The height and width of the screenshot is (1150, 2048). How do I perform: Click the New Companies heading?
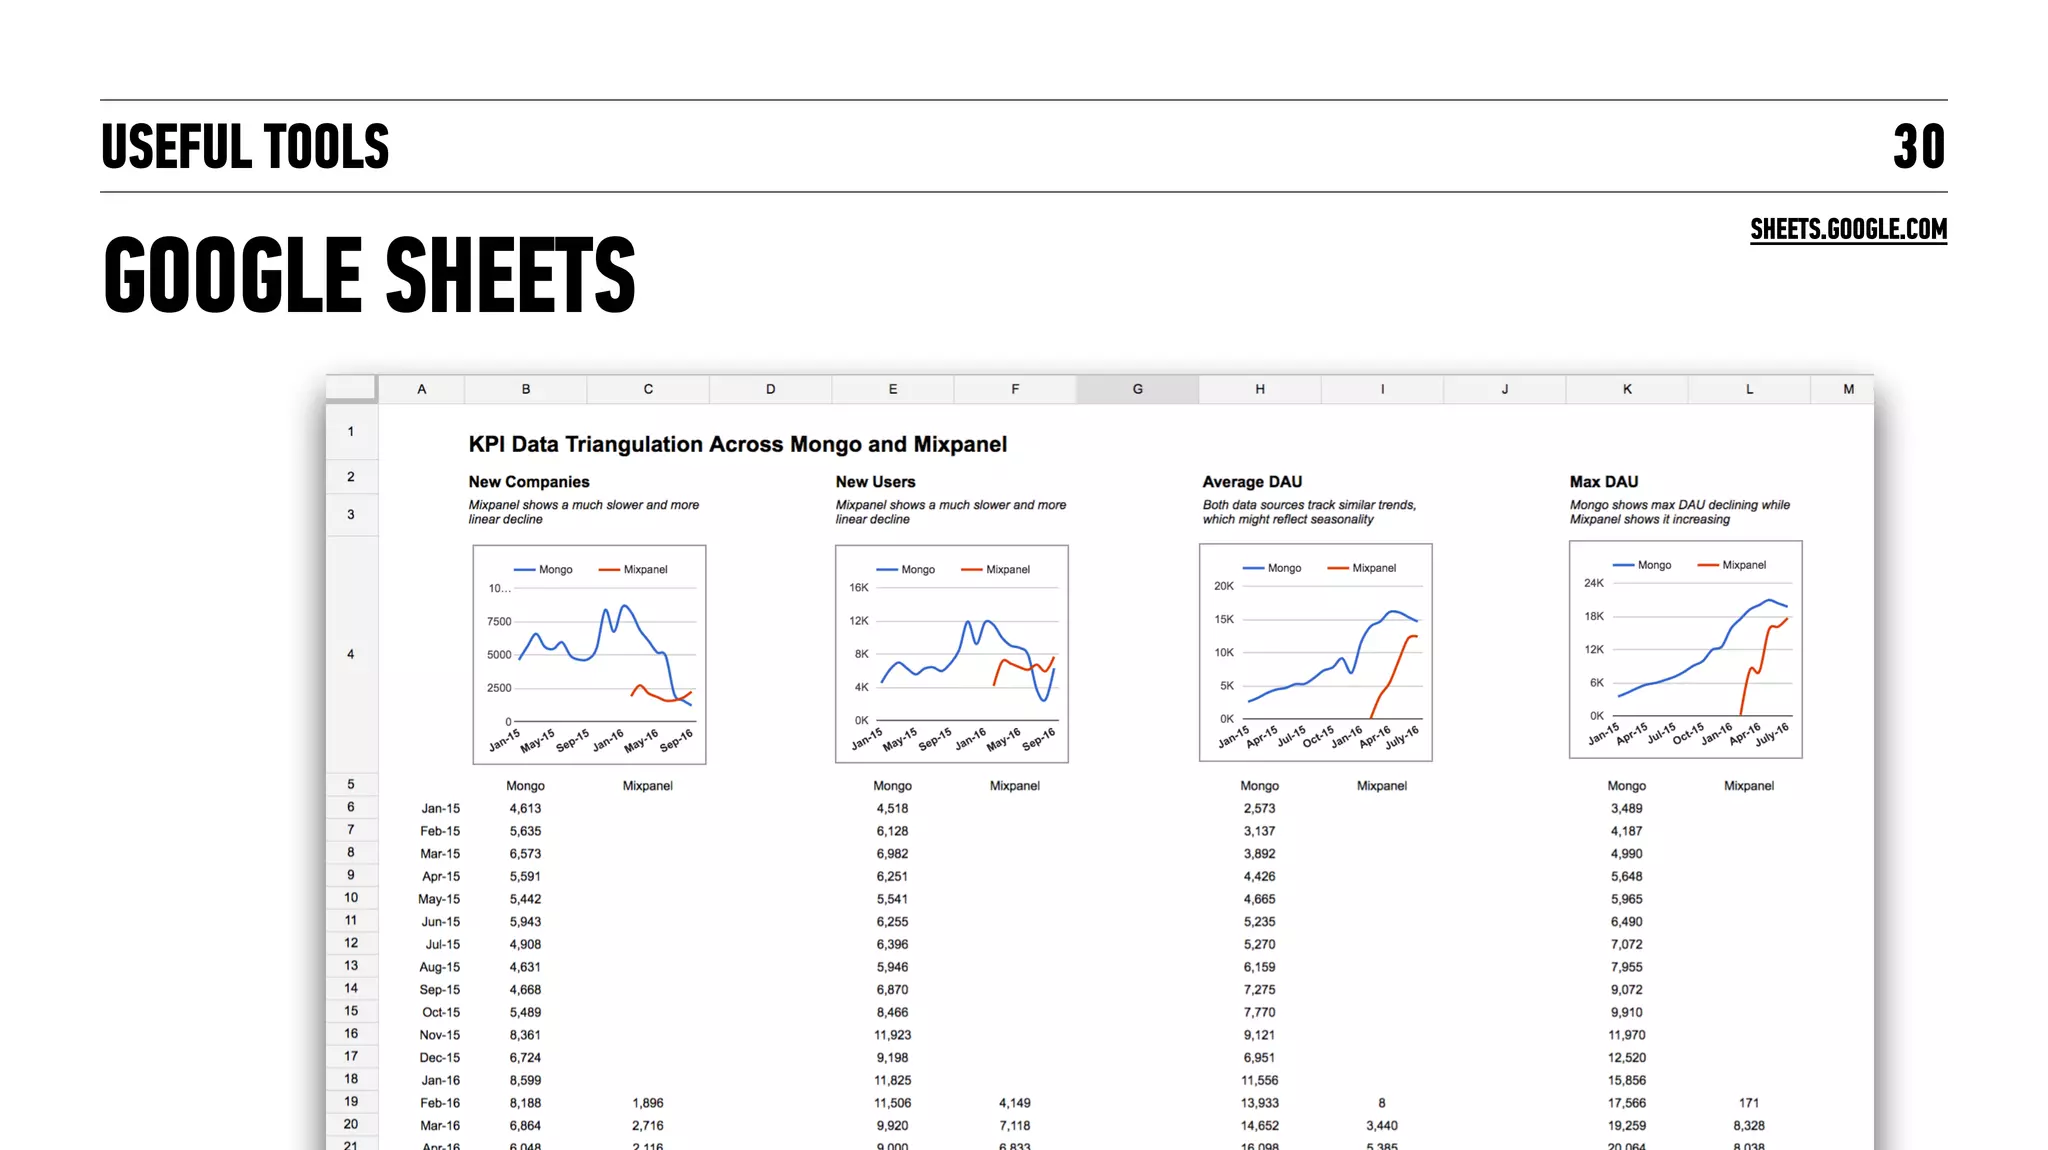[x=529, y=482]
